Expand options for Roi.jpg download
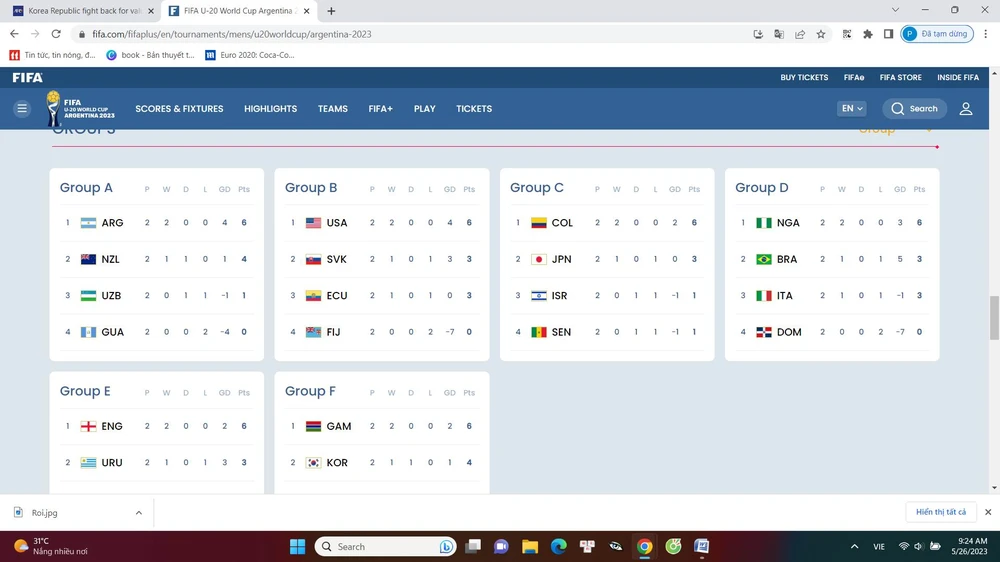 coord(139,512)
